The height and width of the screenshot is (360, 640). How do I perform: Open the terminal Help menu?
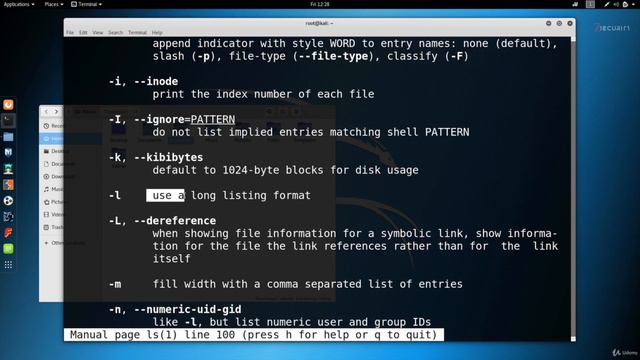[x=157, y=32]
